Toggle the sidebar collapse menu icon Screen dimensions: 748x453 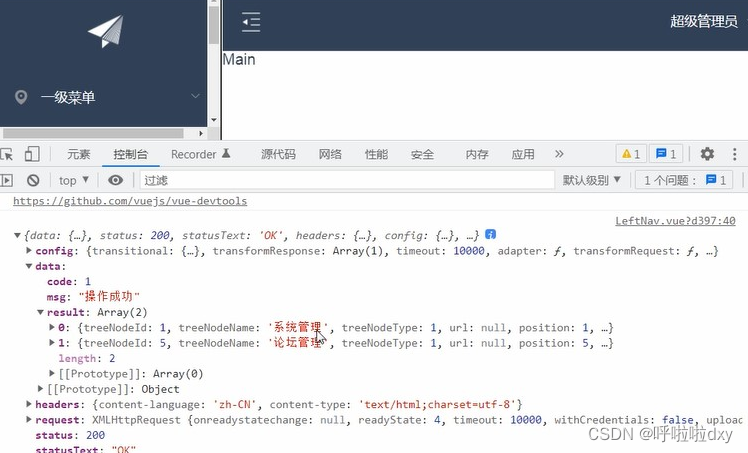click(x=251, y=22)
